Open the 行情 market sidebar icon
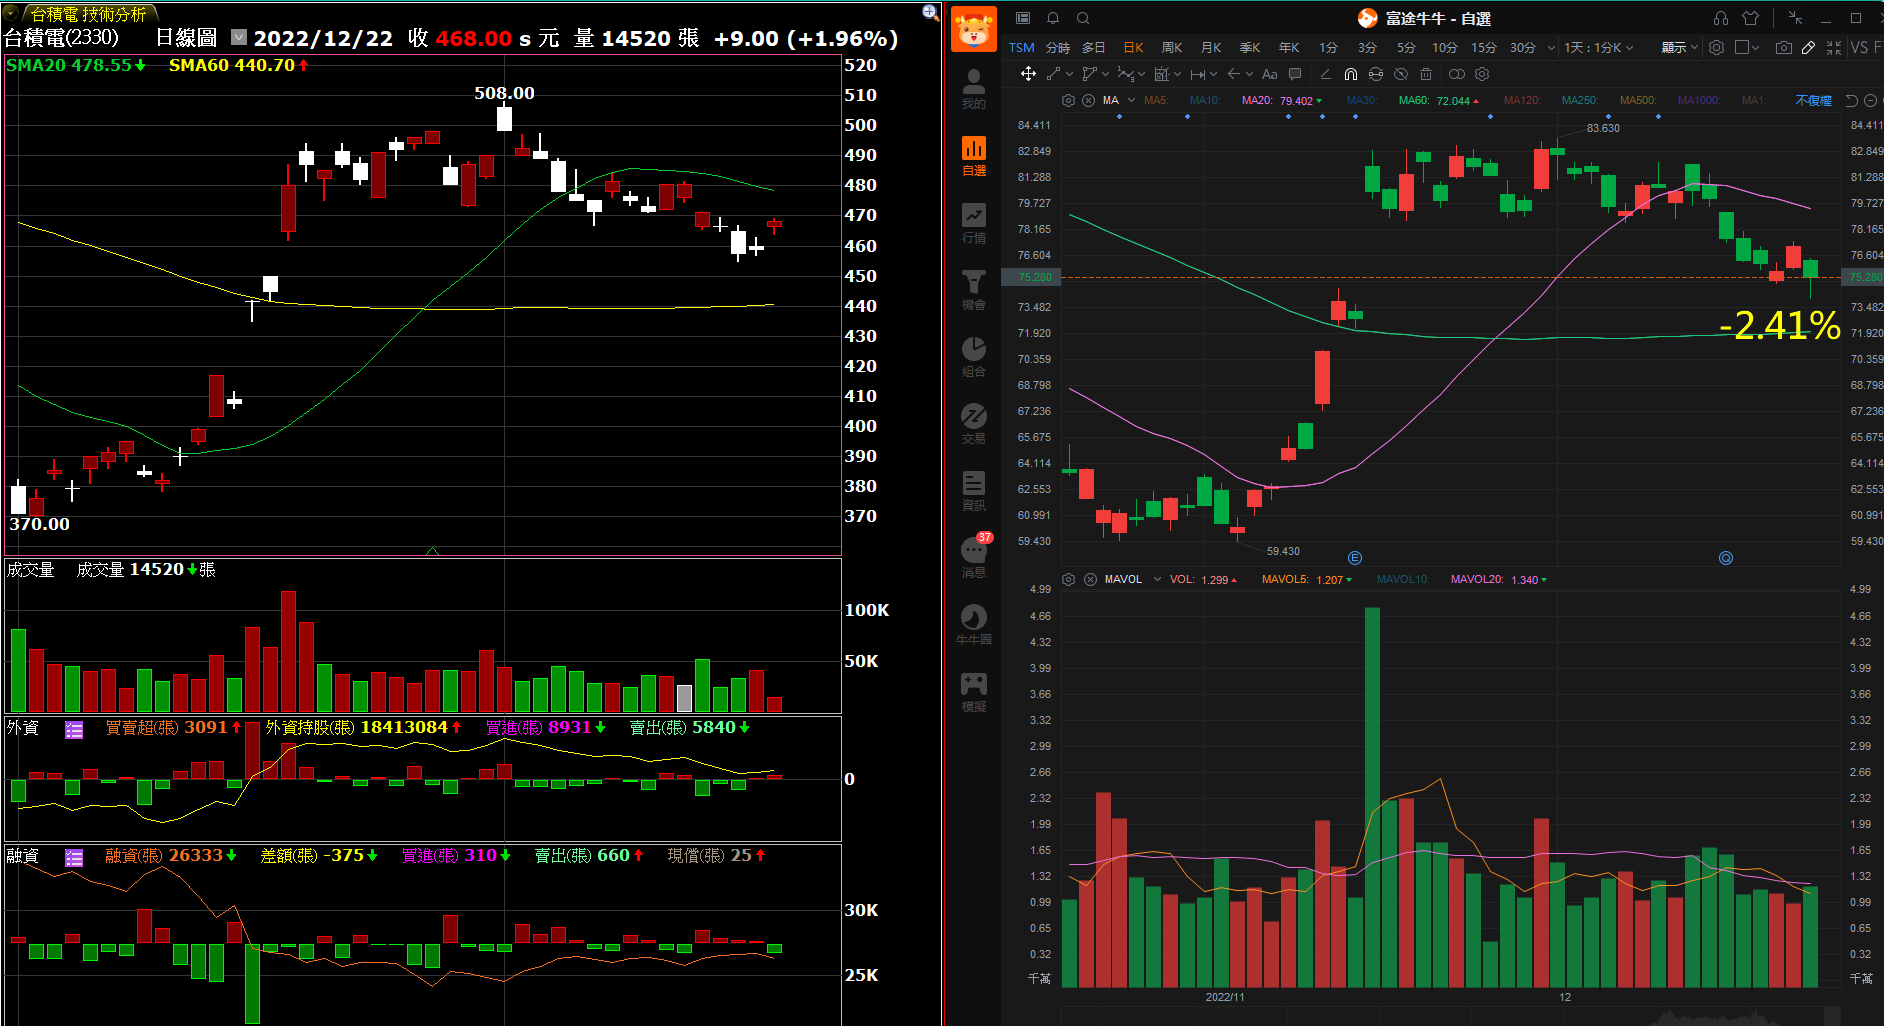The height and width of the screenshot is (1026, 1884). [x=973, y=223]
